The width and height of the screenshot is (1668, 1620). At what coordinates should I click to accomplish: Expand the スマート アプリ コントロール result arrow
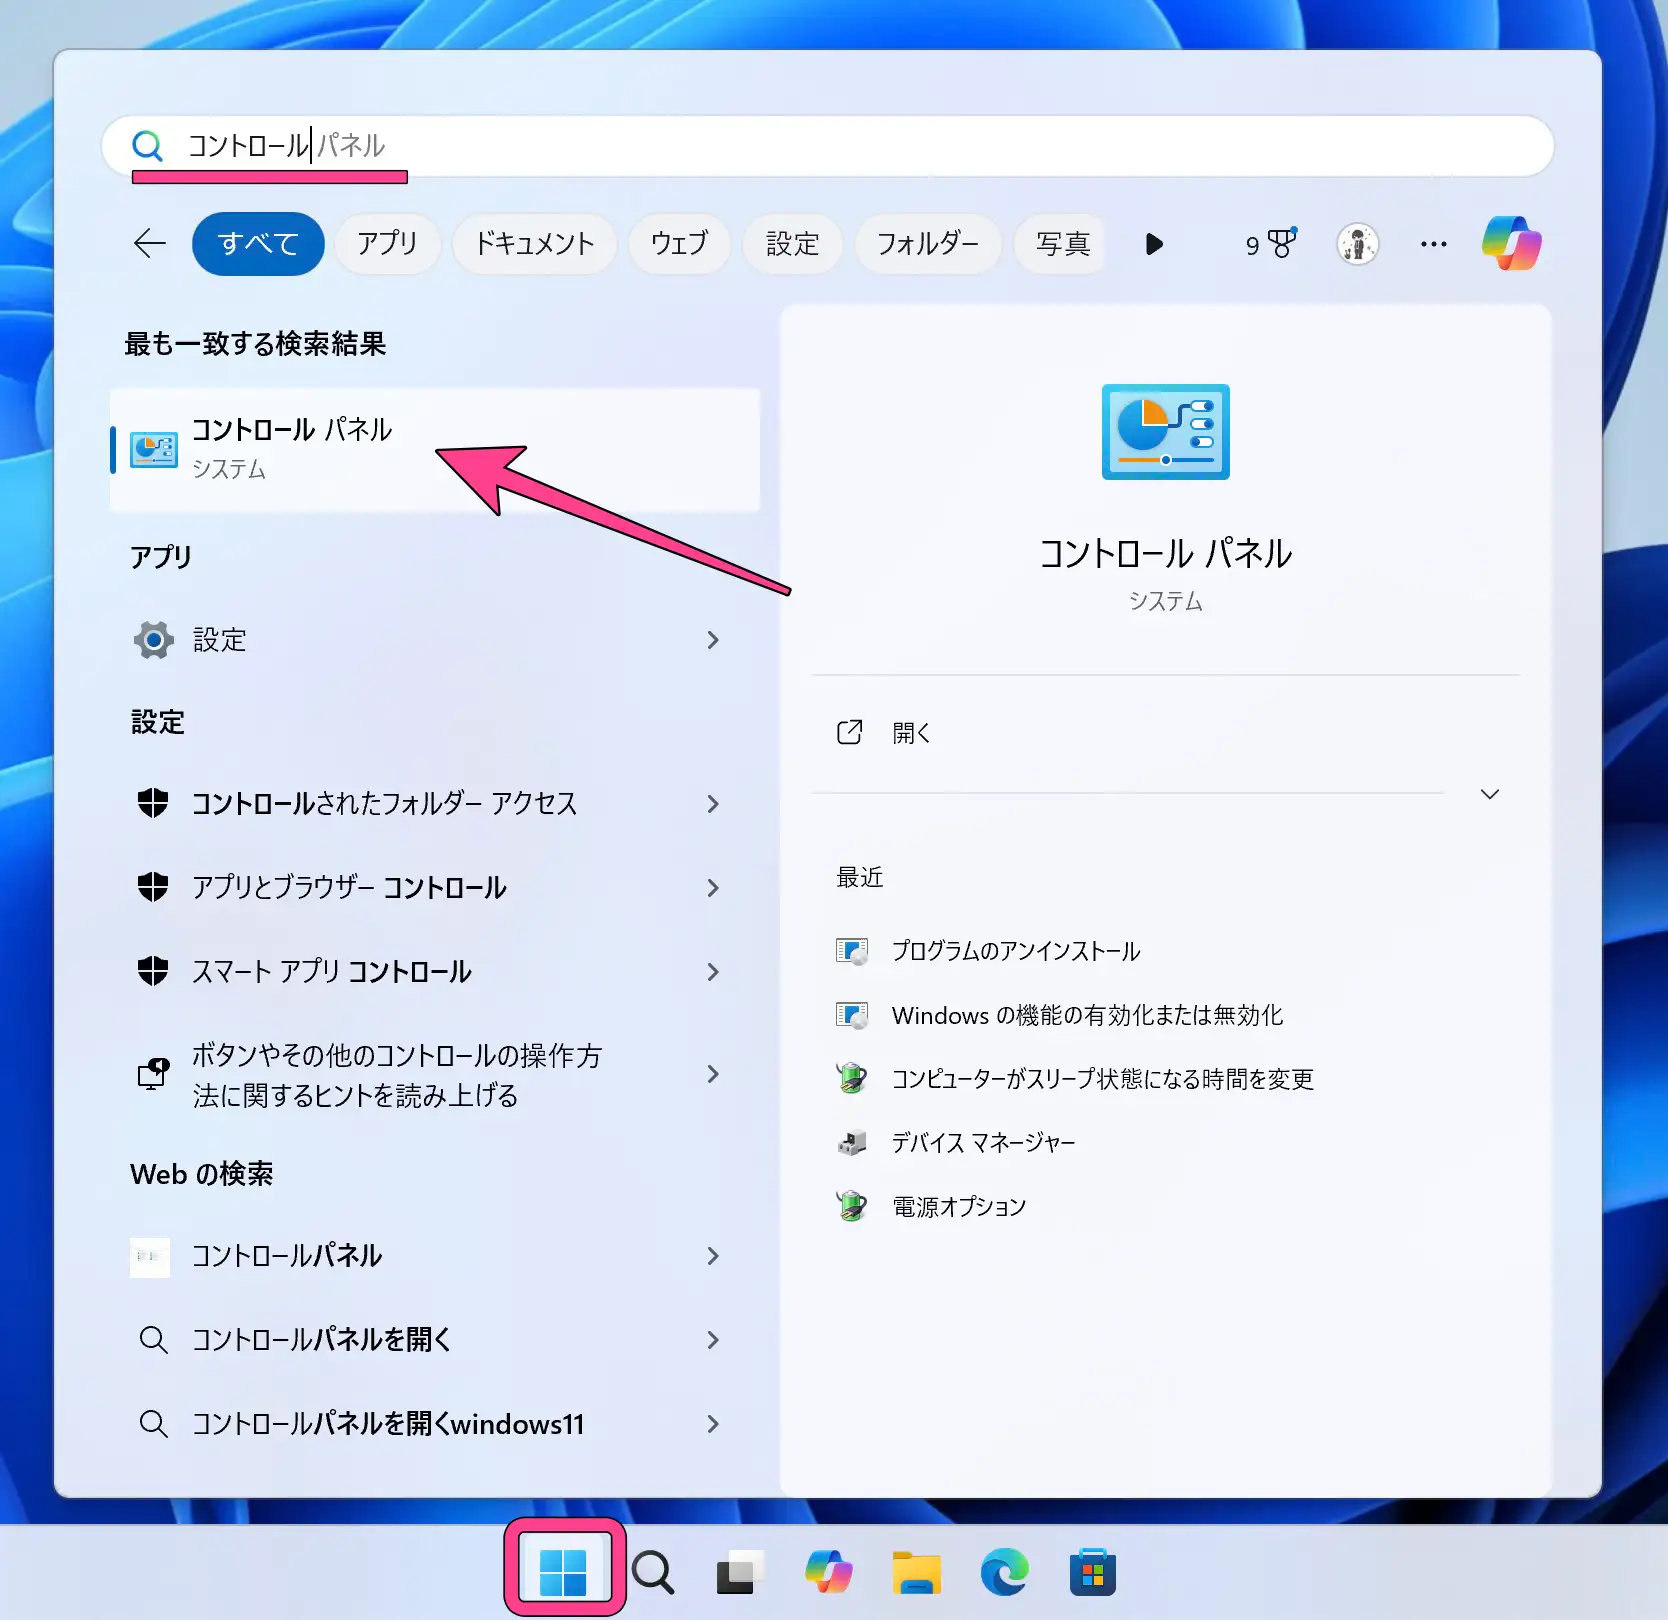713,972
